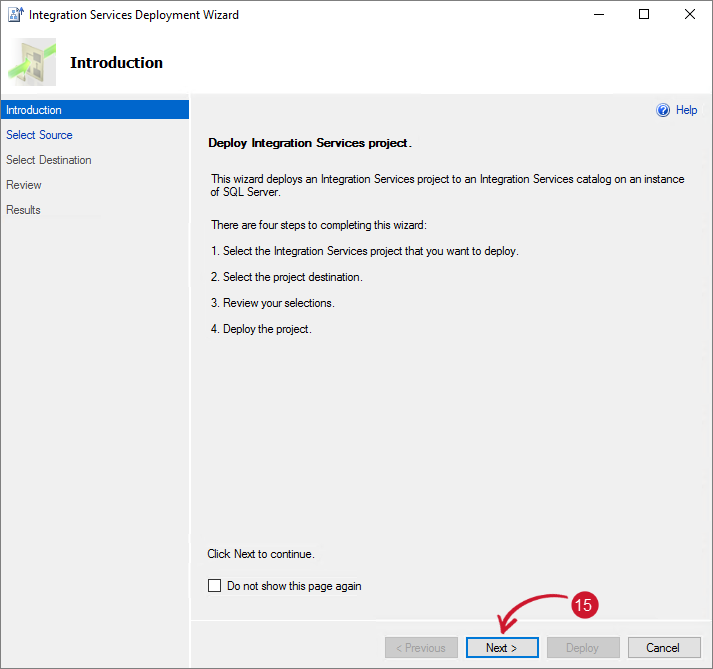Enable 'Do not show this page again'
The image size is (713, 669).
click(x=214, y=585)
